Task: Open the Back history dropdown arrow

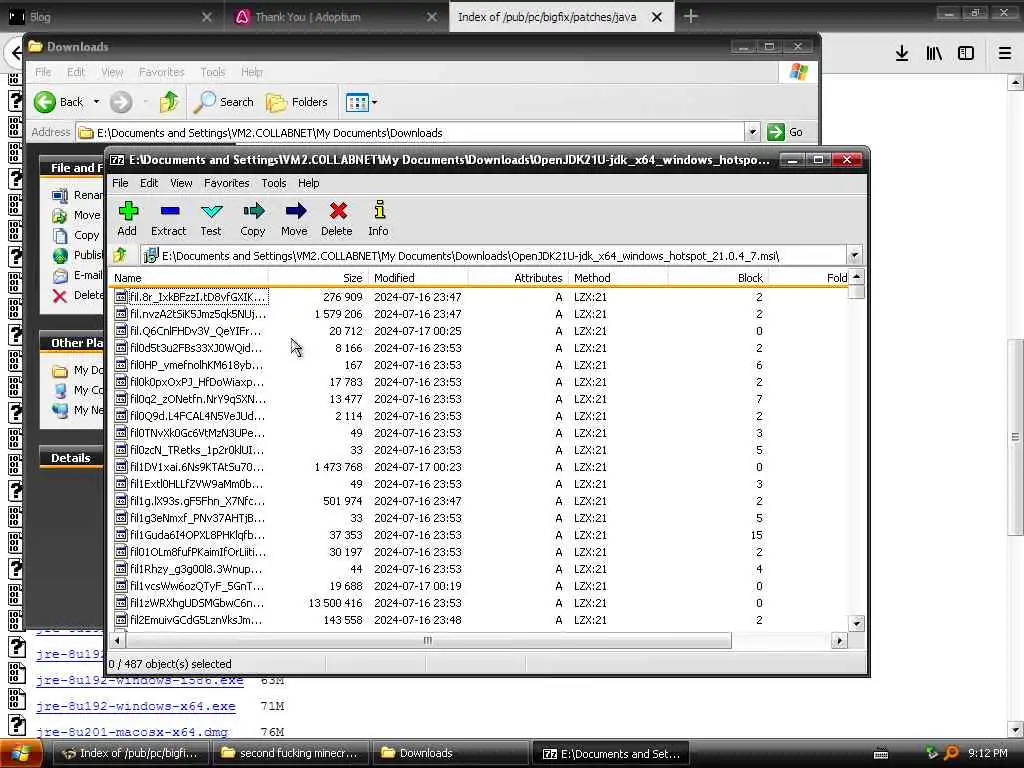Action: tap(97, 102)
